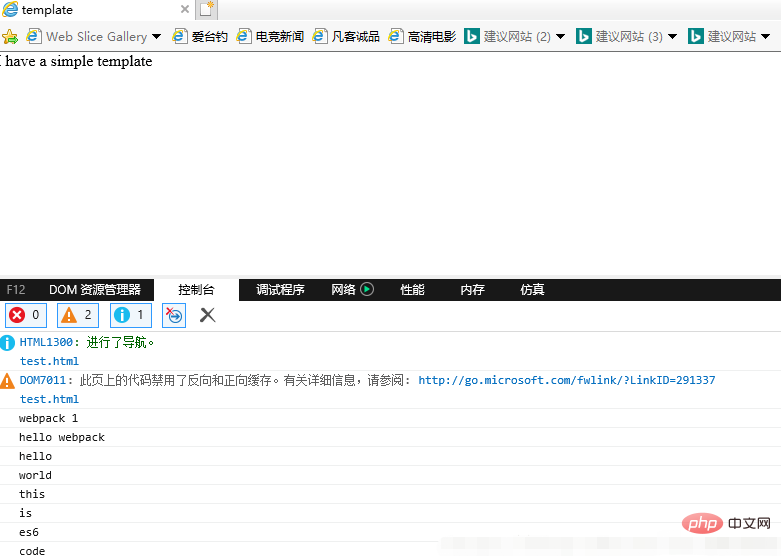Select the 控制台 console tab
Screen dimensions: 781x556
pos(196,289)
